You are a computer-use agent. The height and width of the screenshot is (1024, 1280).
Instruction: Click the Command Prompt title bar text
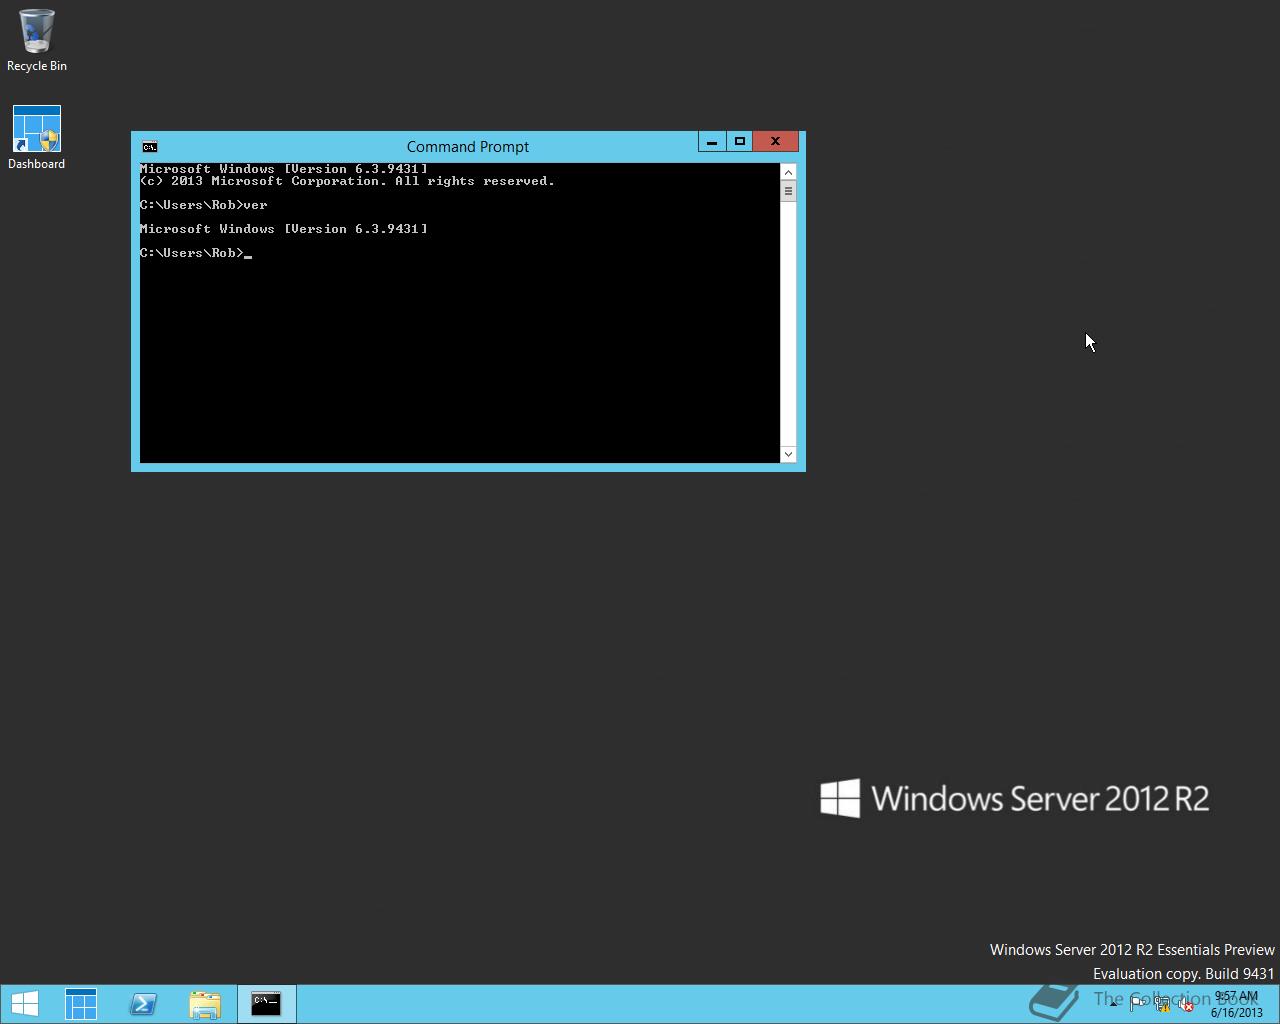468,147
